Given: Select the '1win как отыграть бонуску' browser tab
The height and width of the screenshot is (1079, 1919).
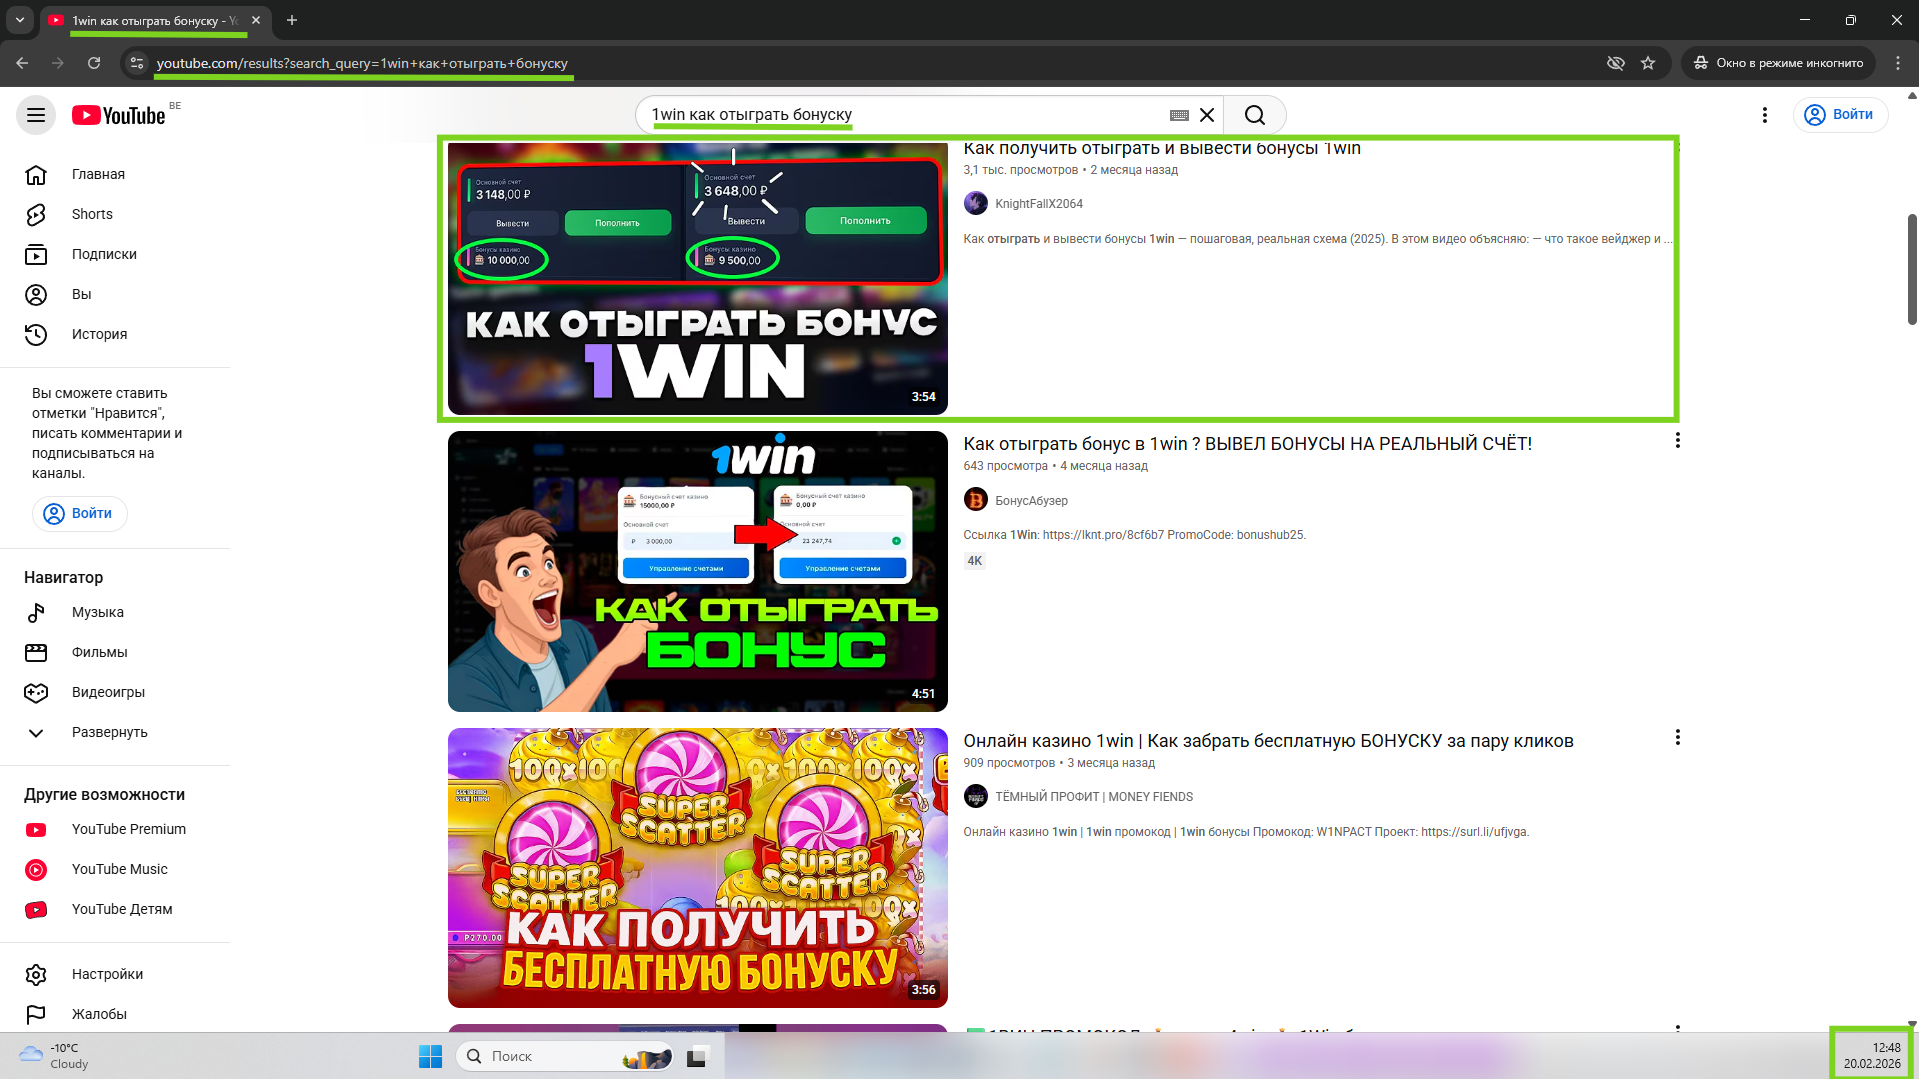Looking at the screenshot, I should tap(155, 20).
